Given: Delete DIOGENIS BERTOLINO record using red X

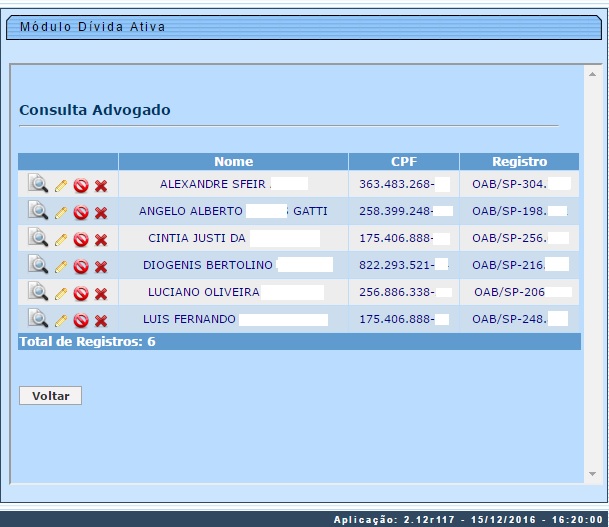Looking at the screenshot, I should click(x=101, y=266).
